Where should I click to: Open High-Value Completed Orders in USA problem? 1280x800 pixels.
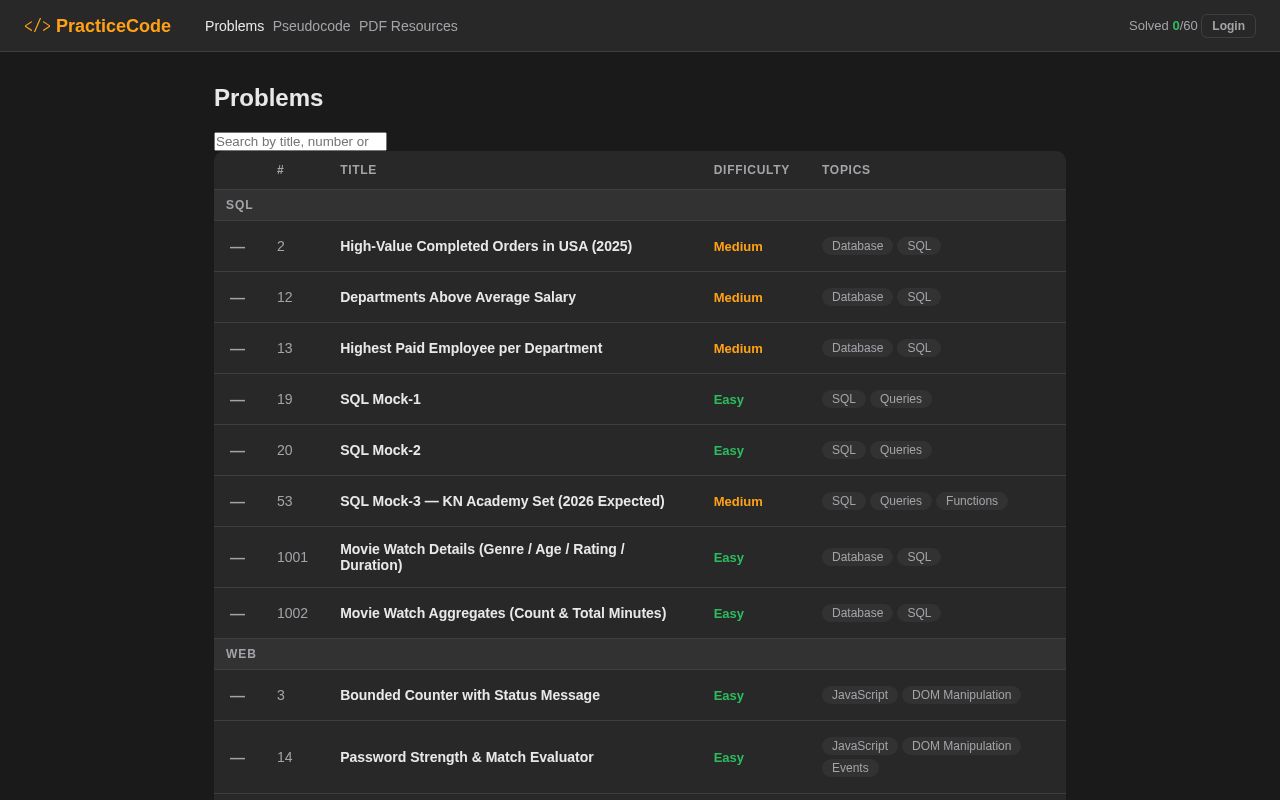coord(486,246)
